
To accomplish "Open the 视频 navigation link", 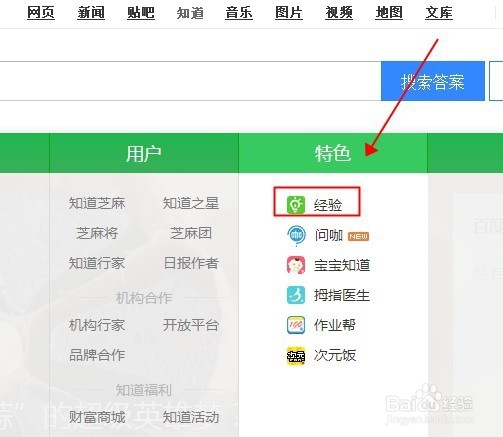I will pos(339,13).
